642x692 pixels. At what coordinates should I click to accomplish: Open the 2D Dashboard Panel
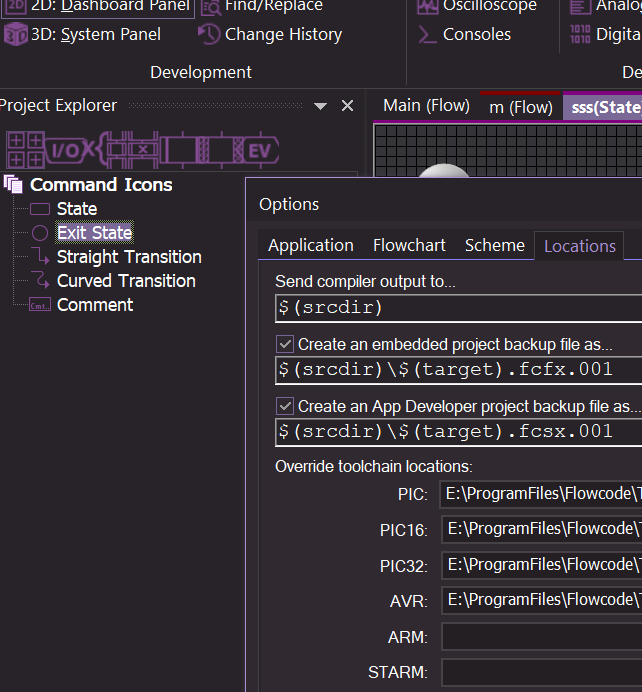pos(97,6)
